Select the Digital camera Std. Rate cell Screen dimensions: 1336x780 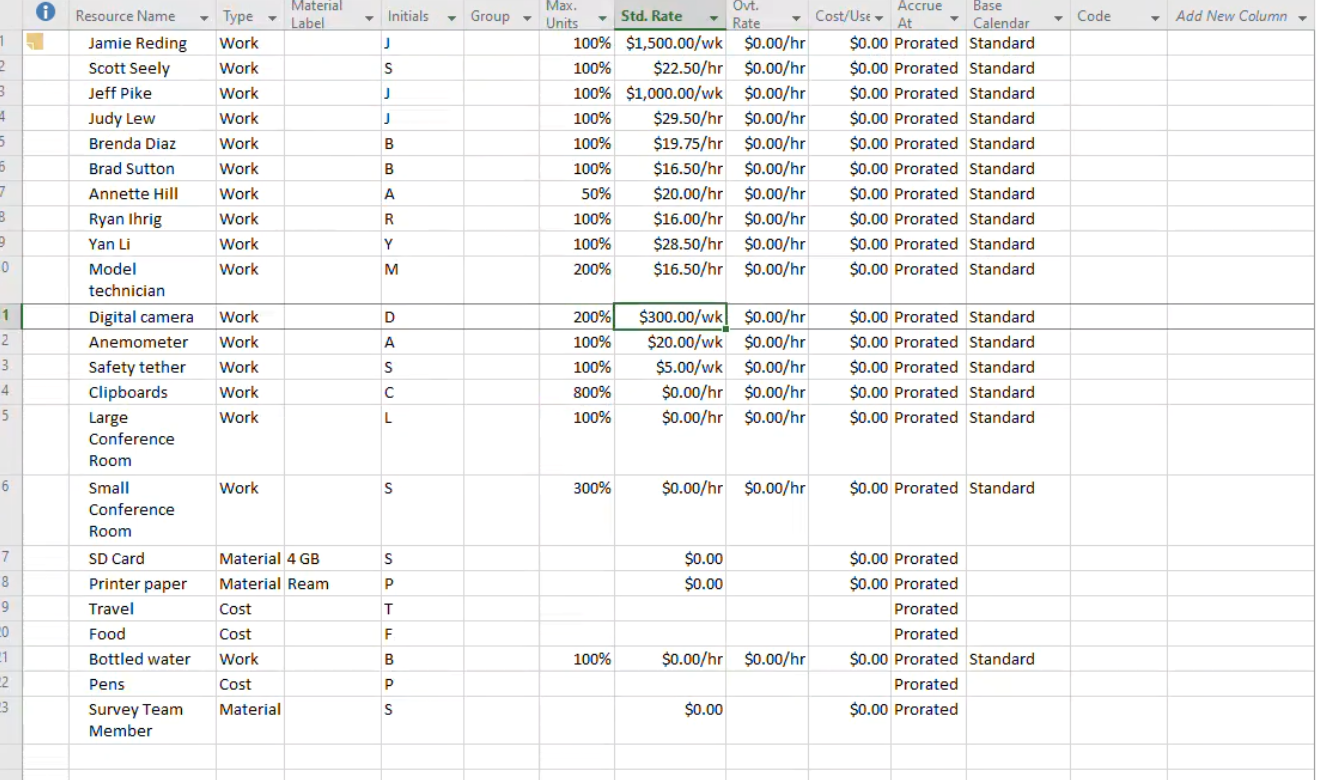coord(670,316)
